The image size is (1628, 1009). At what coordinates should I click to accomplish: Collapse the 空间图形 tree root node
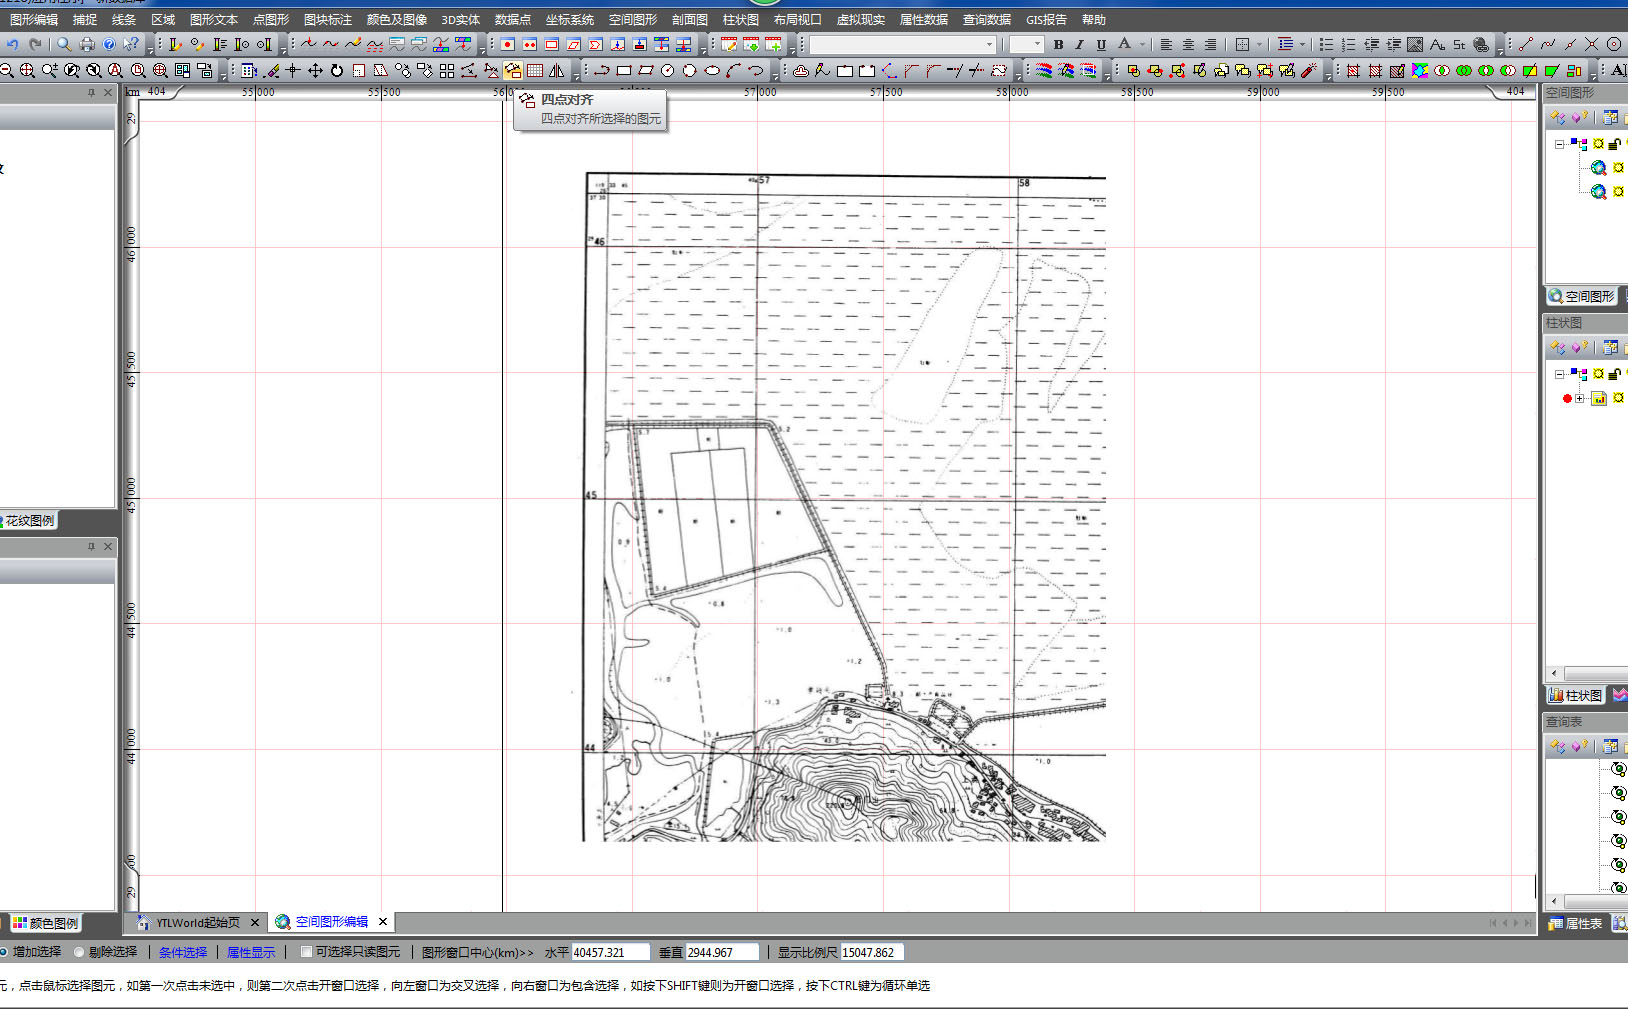click(1559, 144)
